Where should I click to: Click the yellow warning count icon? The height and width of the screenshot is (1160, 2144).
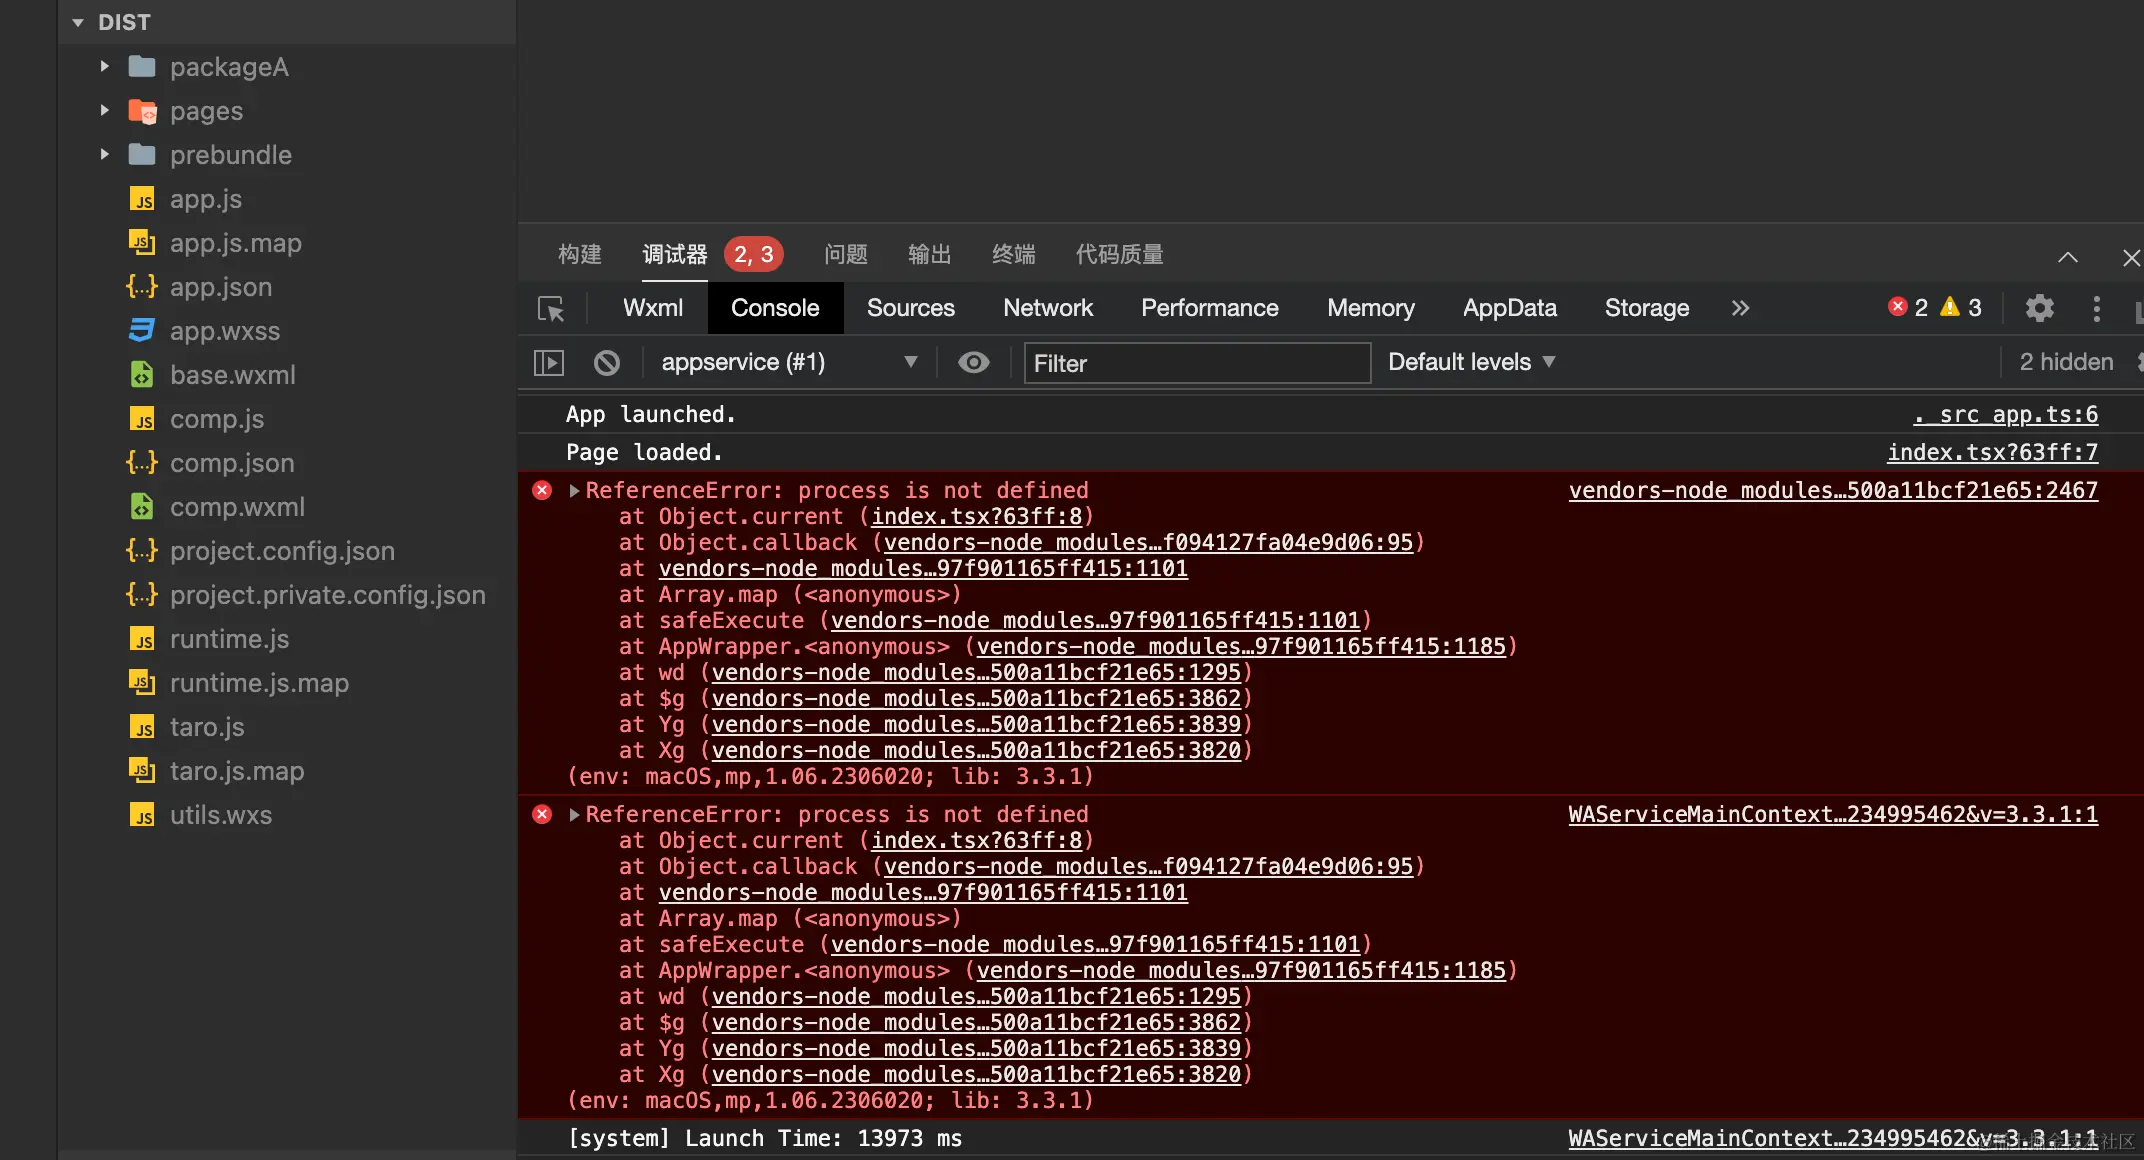[x=1950, y=307]
